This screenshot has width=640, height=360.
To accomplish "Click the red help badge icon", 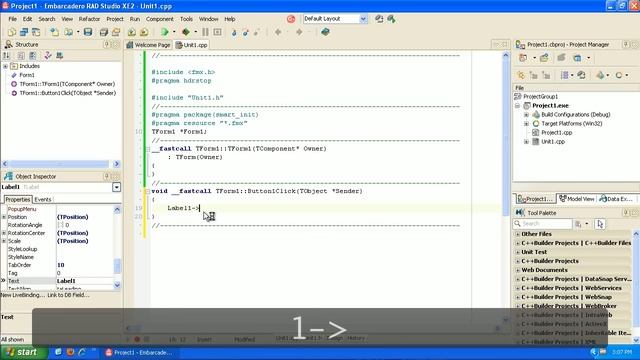I will (x=291, y=19).
